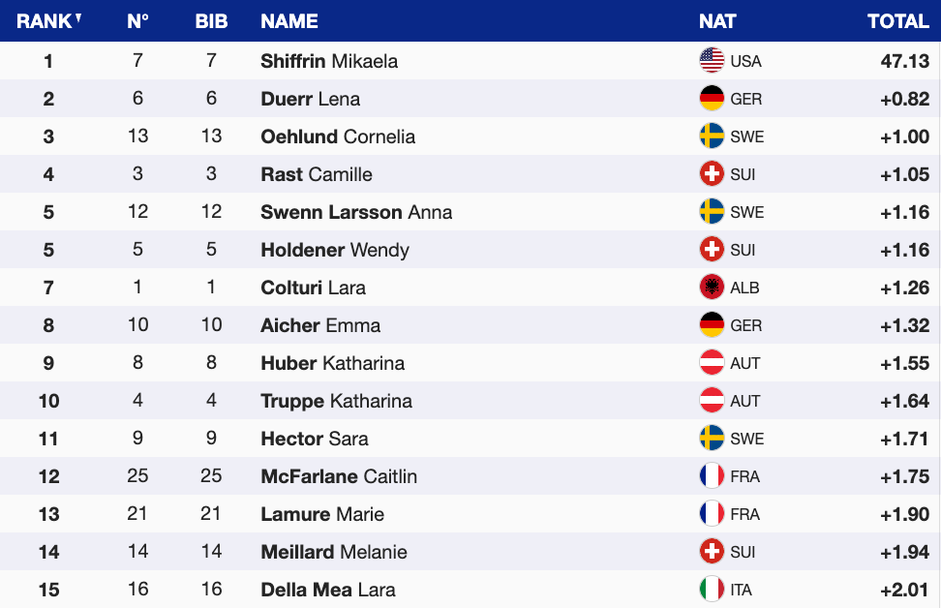
Task: Click the USA flag icon beside Shiffrin
Action: click(x=711, y=60)
